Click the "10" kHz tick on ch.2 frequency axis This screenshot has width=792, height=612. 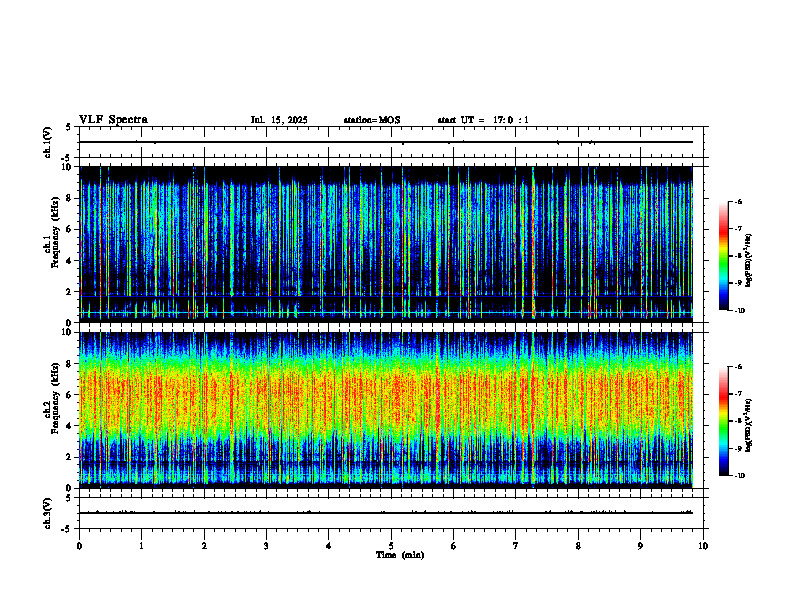coord(68,332)
